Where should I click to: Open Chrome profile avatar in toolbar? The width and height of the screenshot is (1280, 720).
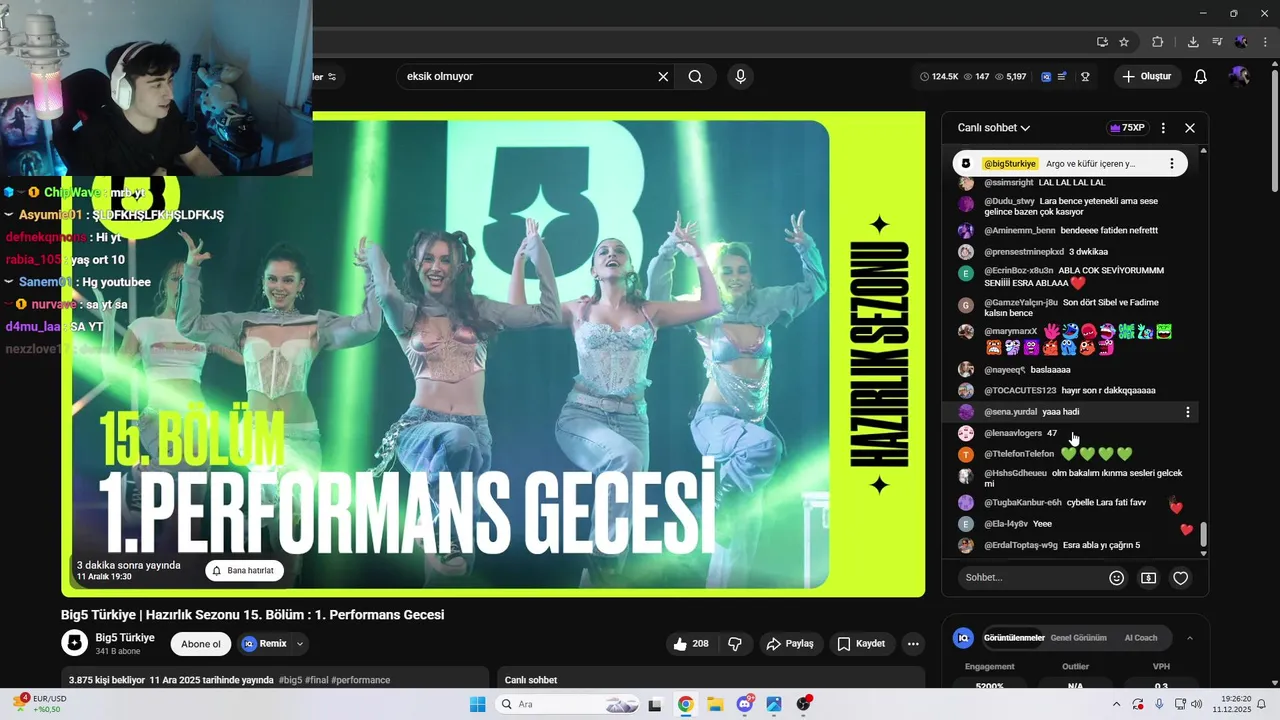coord(1241,42)
